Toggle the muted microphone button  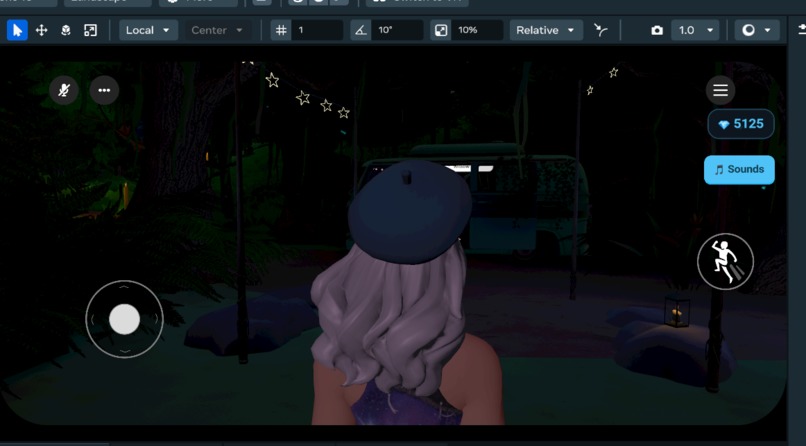click(x=64, y=90)
